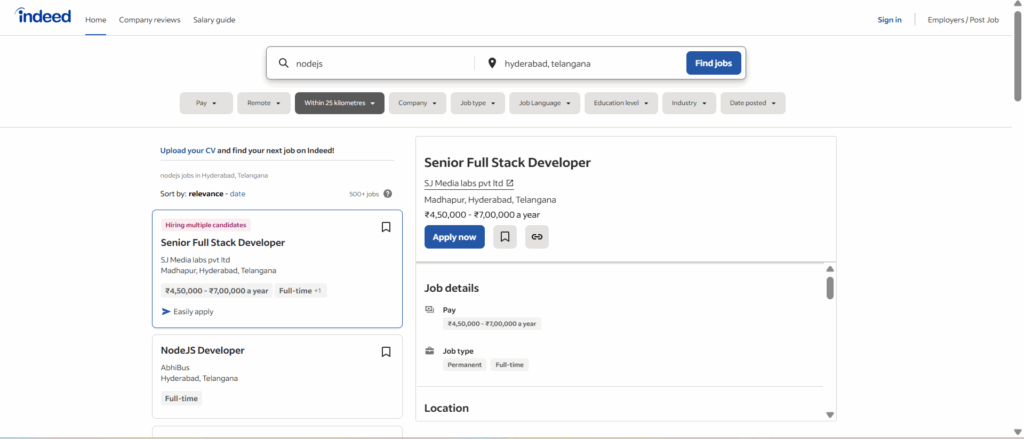
Task: Click the Apply now button
Action: click(x=455, y=237)
